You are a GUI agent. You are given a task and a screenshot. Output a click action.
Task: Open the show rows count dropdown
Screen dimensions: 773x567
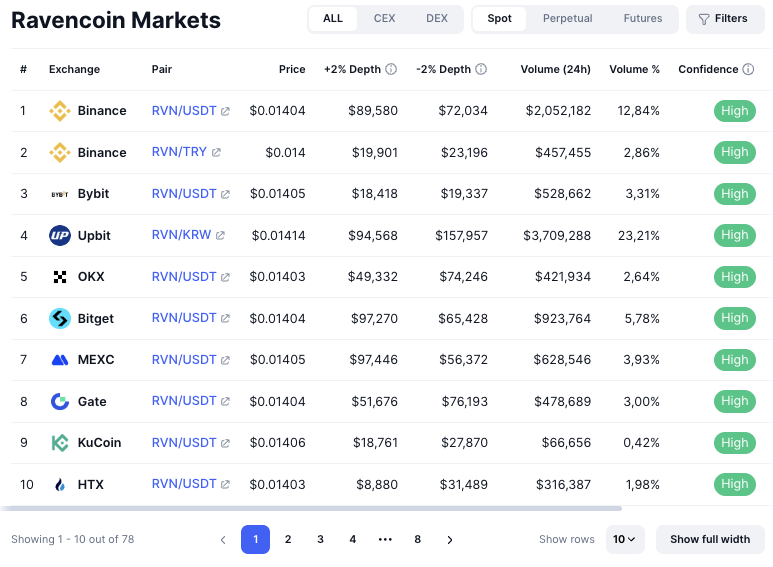(x=625, y=539)
